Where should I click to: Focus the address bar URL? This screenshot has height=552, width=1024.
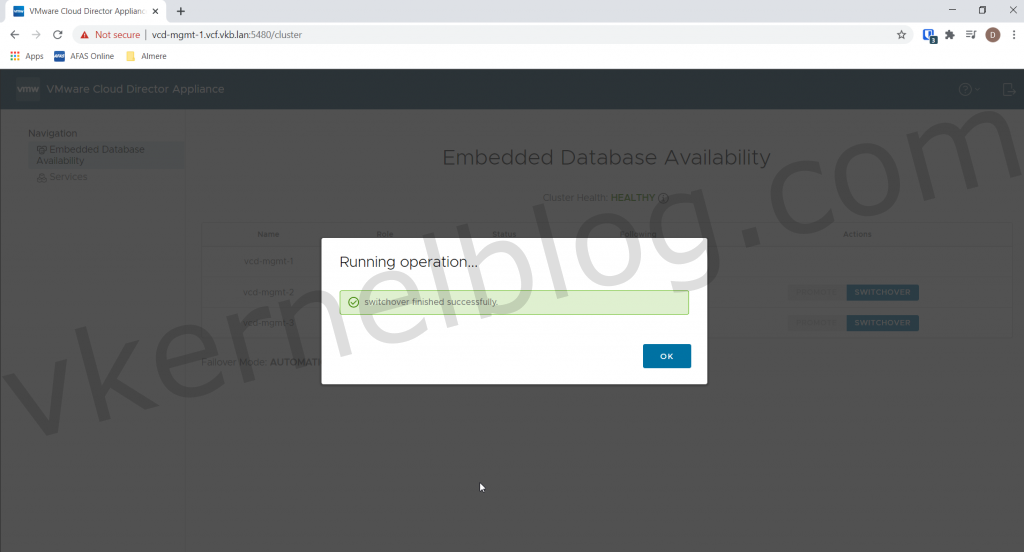point(227,35)
